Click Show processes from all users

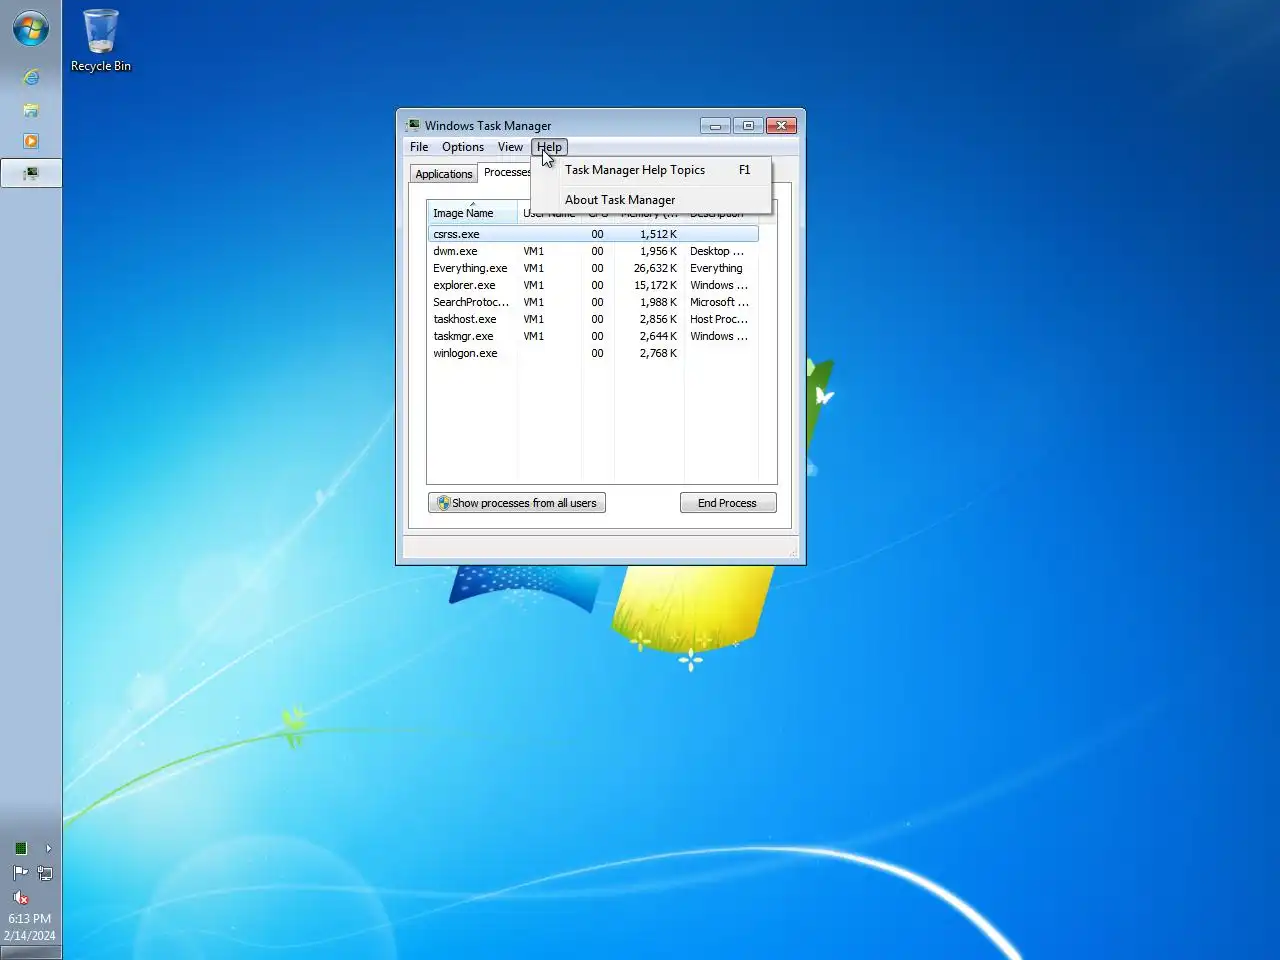(517, 503)
